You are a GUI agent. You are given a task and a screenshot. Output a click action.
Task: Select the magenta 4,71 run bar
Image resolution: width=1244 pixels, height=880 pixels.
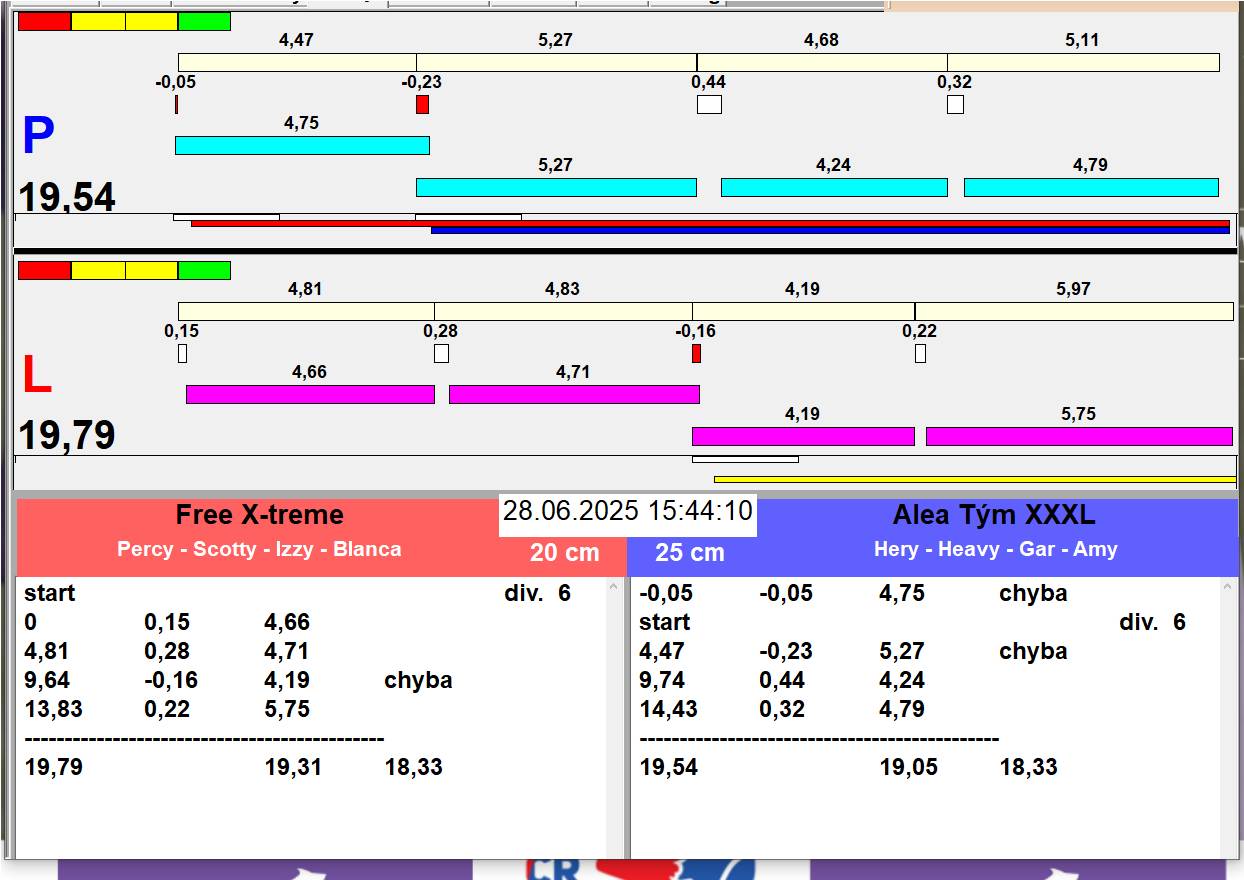(574, 394)
